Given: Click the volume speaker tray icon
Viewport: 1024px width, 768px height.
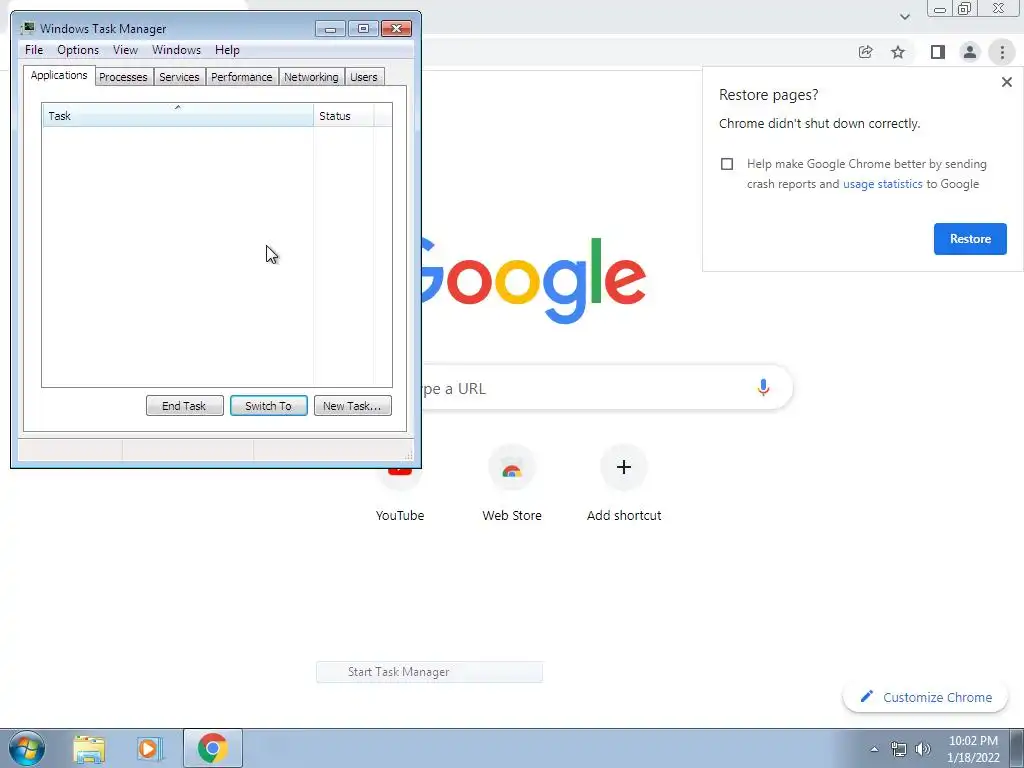Looking at the screenshot, I should click(x=923, y=749).
